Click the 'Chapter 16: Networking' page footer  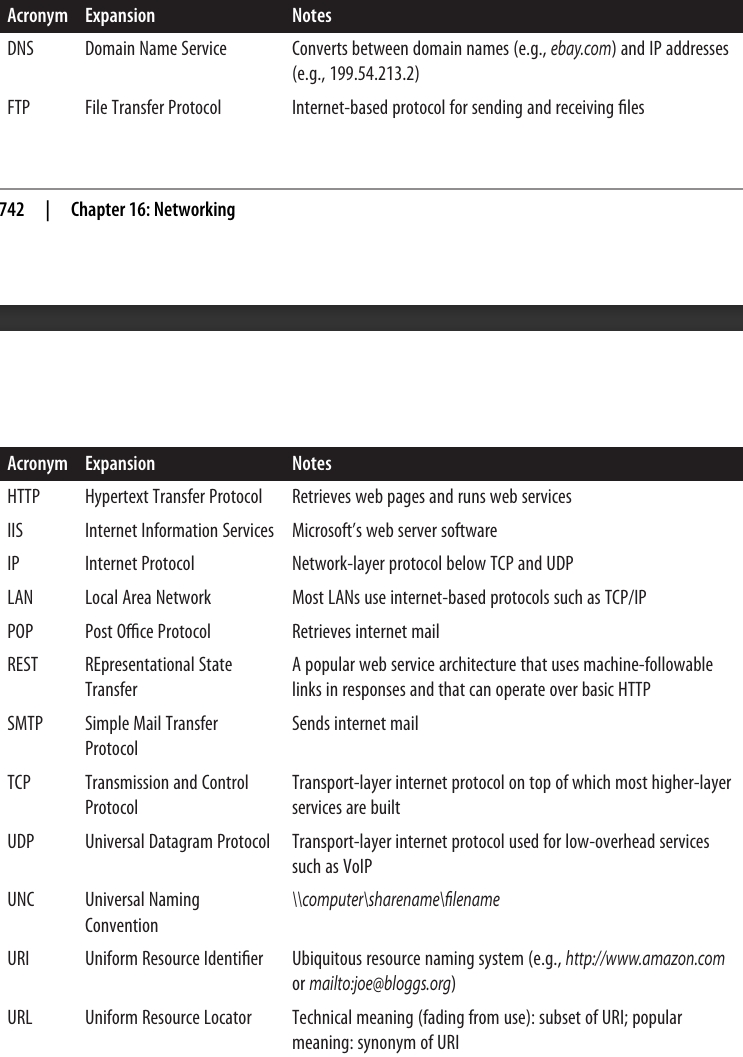click(x=153, y=210)
